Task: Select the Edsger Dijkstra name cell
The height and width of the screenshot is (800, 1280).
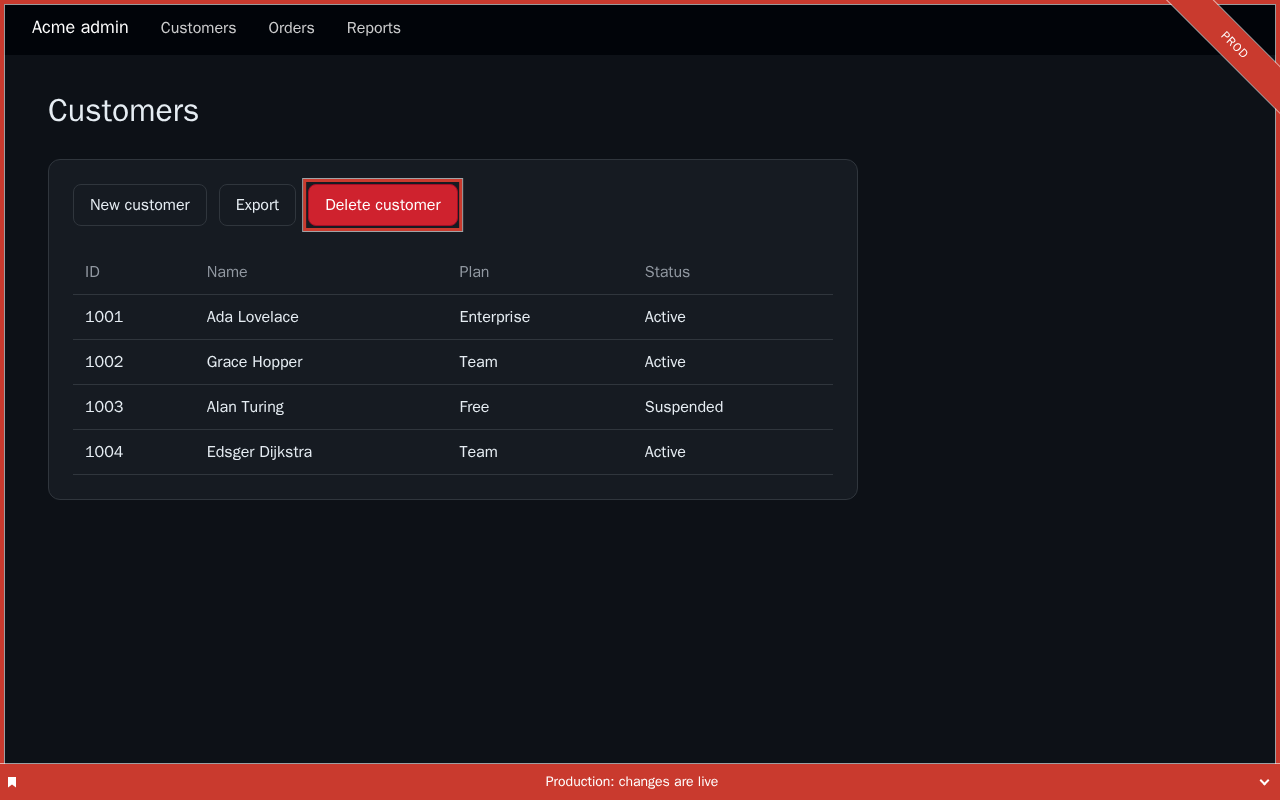Action: (321, 452)
